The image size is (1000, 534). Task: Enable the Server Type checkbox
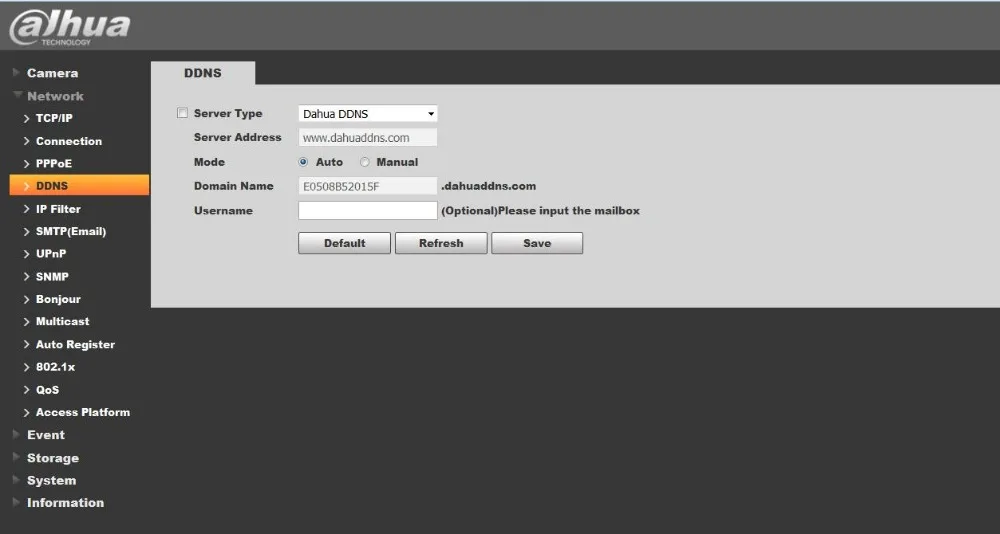(x=182, y=113)
